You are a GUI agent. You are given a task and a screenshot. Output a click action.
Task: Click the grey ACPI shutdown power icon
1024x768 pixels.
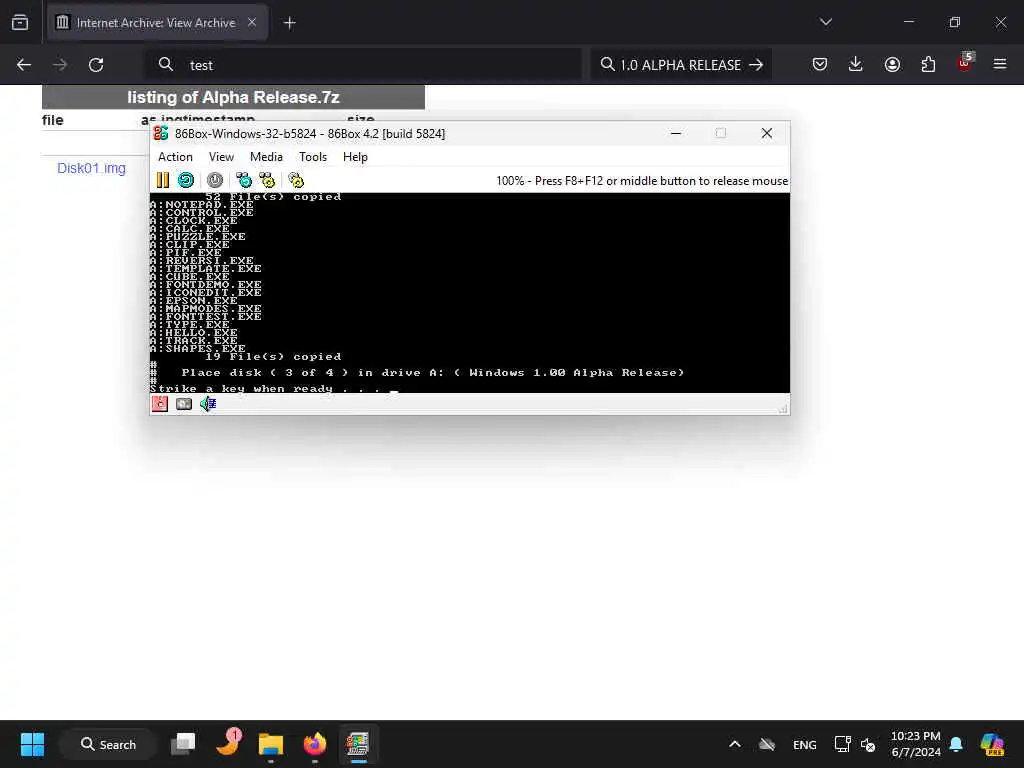coord(215,180)
